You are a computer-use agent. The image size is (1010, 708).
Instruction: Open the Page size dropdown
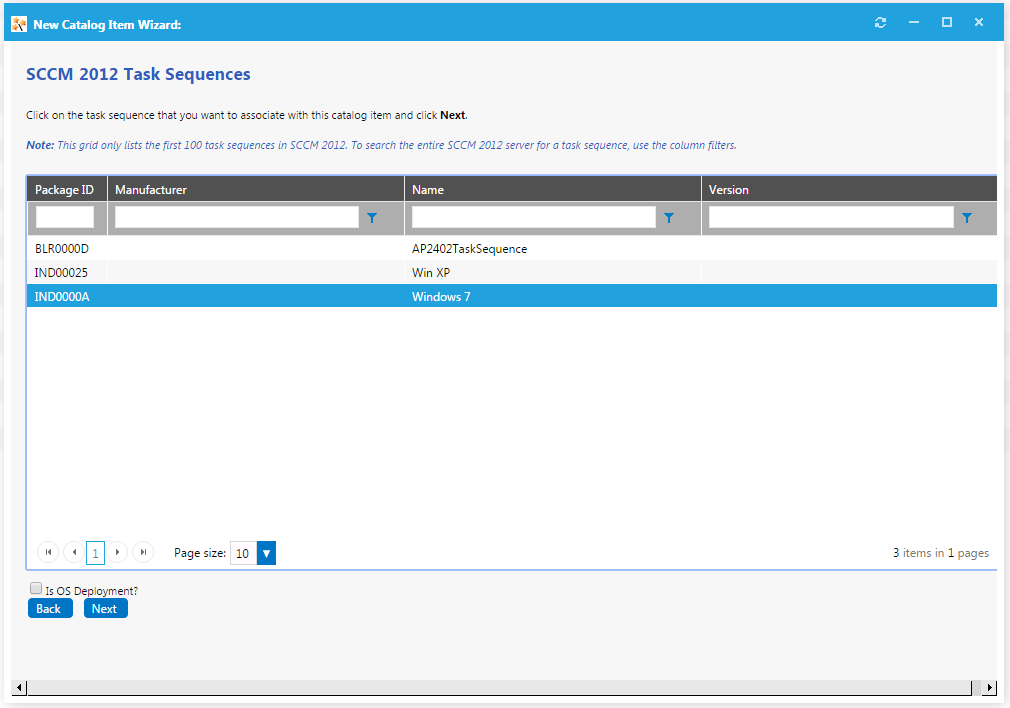(x=266, y=553)
